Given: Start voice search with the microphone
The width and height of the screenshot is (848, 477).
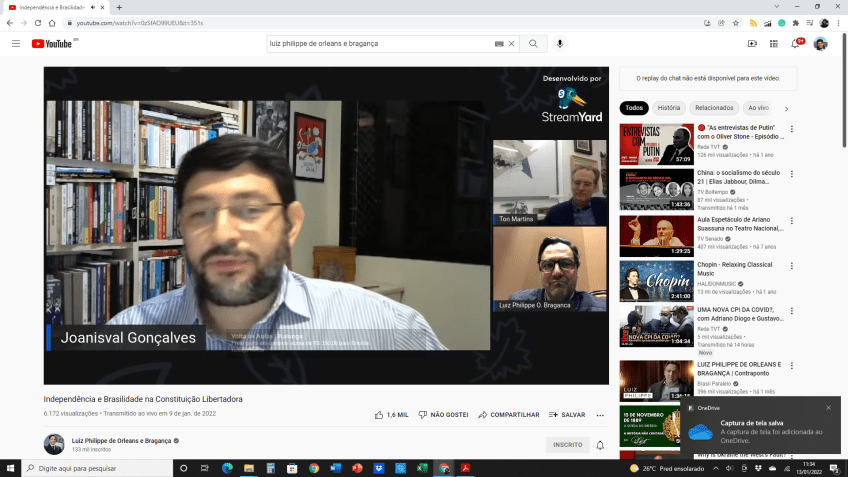Looking at the screenshot, I should (x=560, y=44).
